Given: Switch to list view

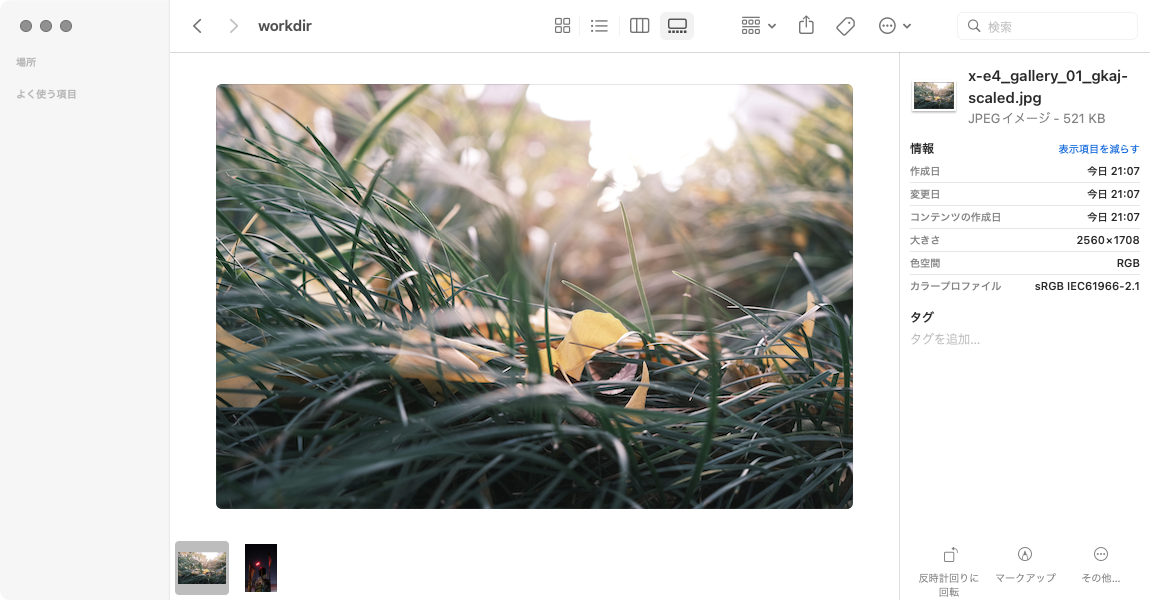Looking at the screenshot, I should [x=599, y=26].
